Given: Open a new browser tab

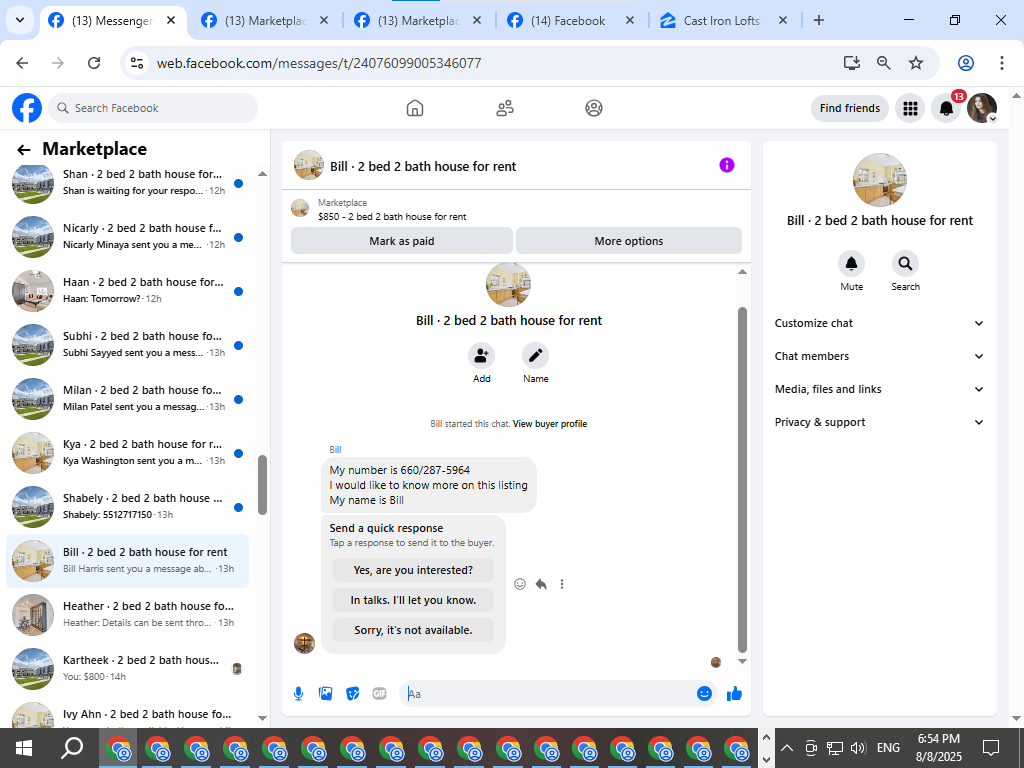Looking at the screenshot, I should coord(818,20).
